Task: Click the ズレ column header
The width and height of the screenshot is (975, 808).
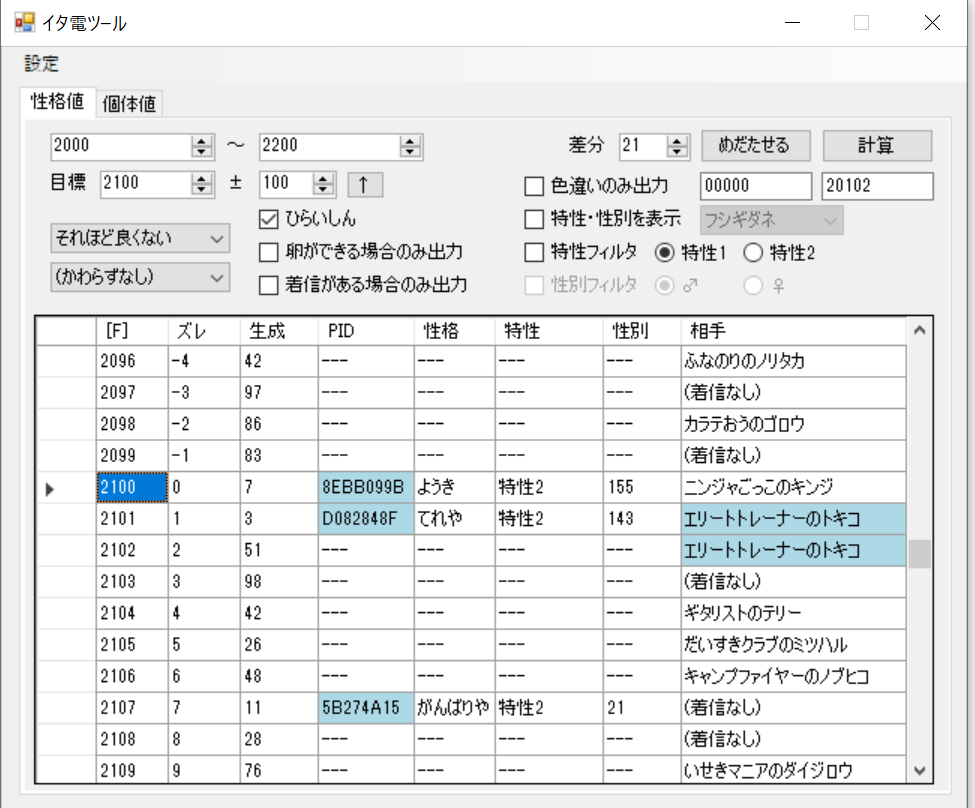Action: point(204,331)
